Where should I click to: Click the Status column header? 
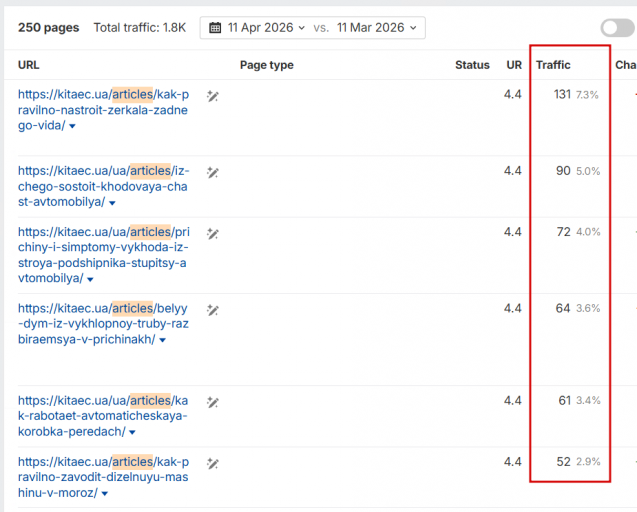click(x=472, y=65)
